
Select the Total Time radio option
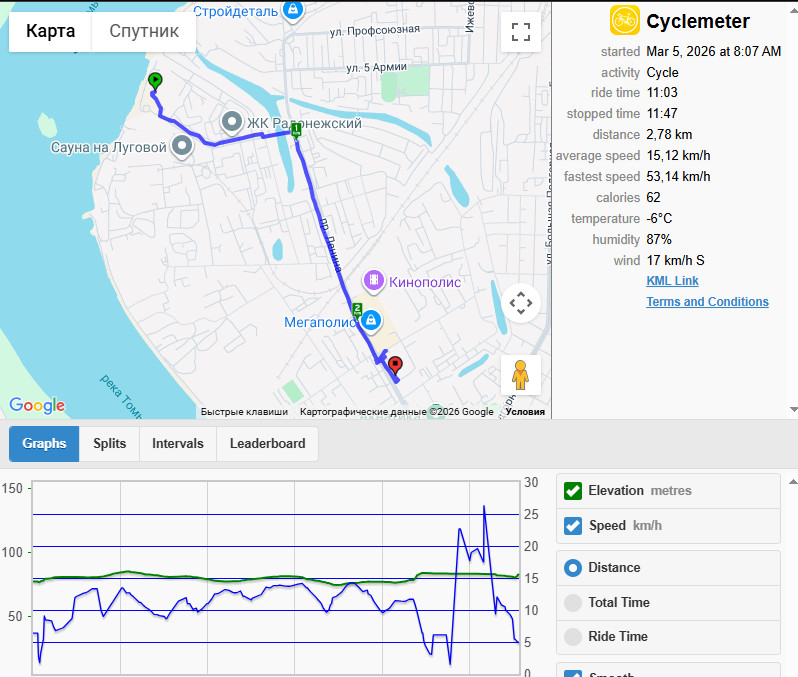(x=573, y=602)
